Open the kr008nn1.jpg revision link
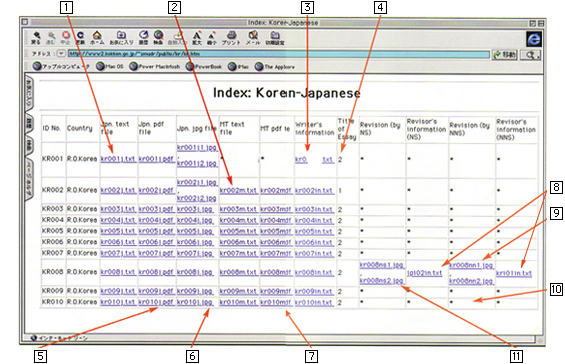 (471, 265)
